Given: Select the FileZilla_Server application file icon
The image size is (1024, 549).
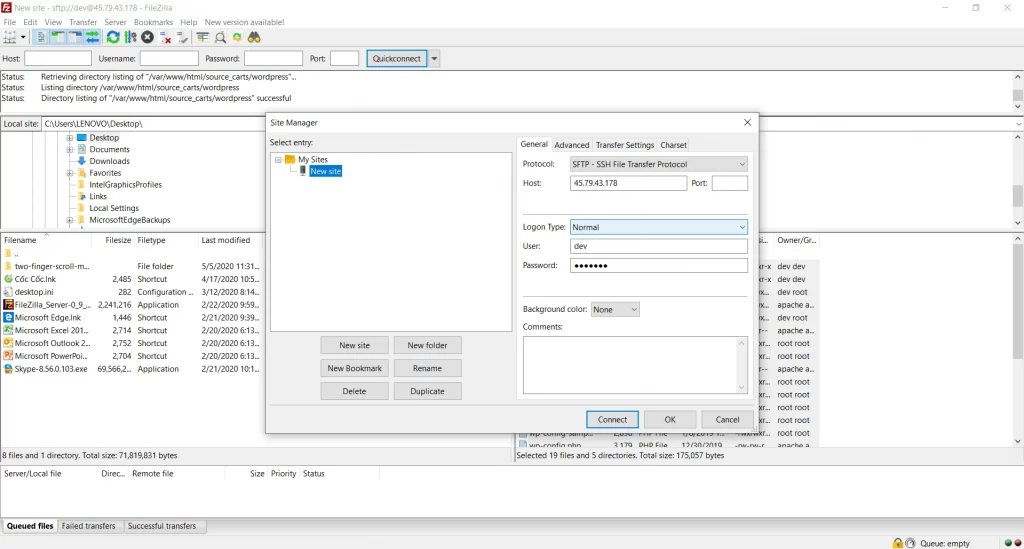Looking at the screenshot, I should click(x=8, y=304).
